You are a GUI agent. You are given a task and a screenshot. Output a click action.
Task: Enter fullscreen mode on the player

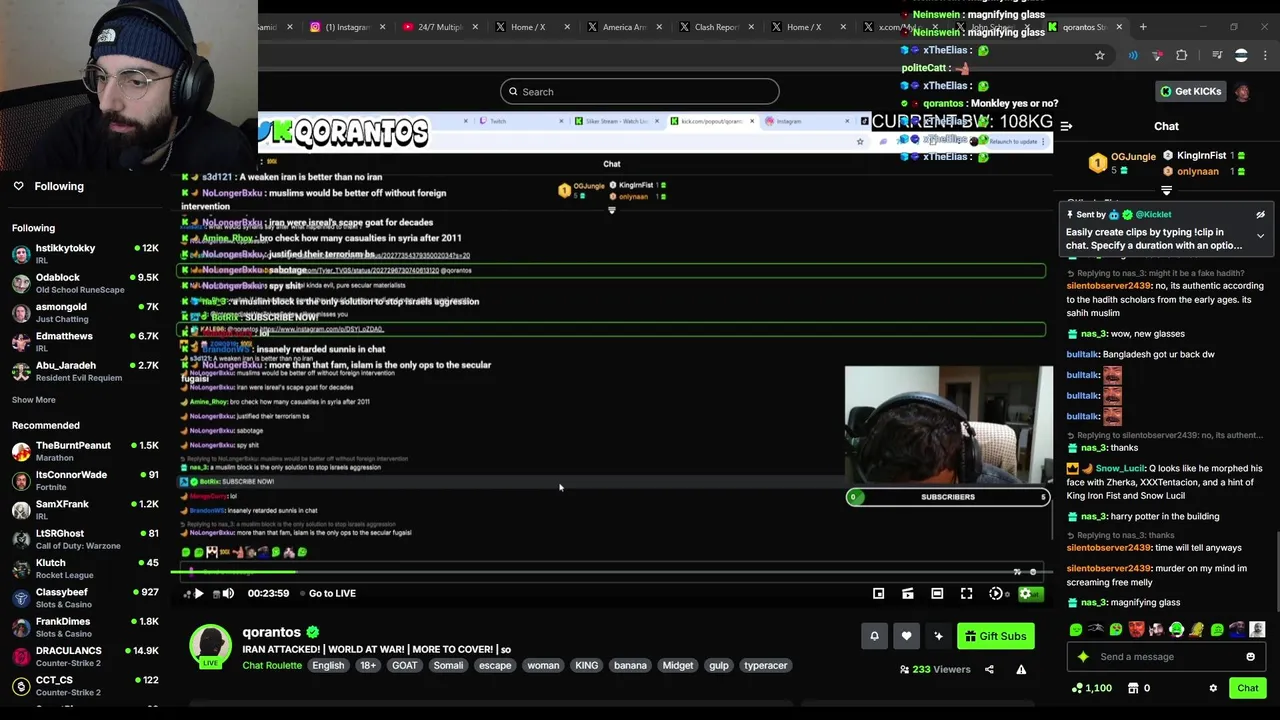pos(966,594)
